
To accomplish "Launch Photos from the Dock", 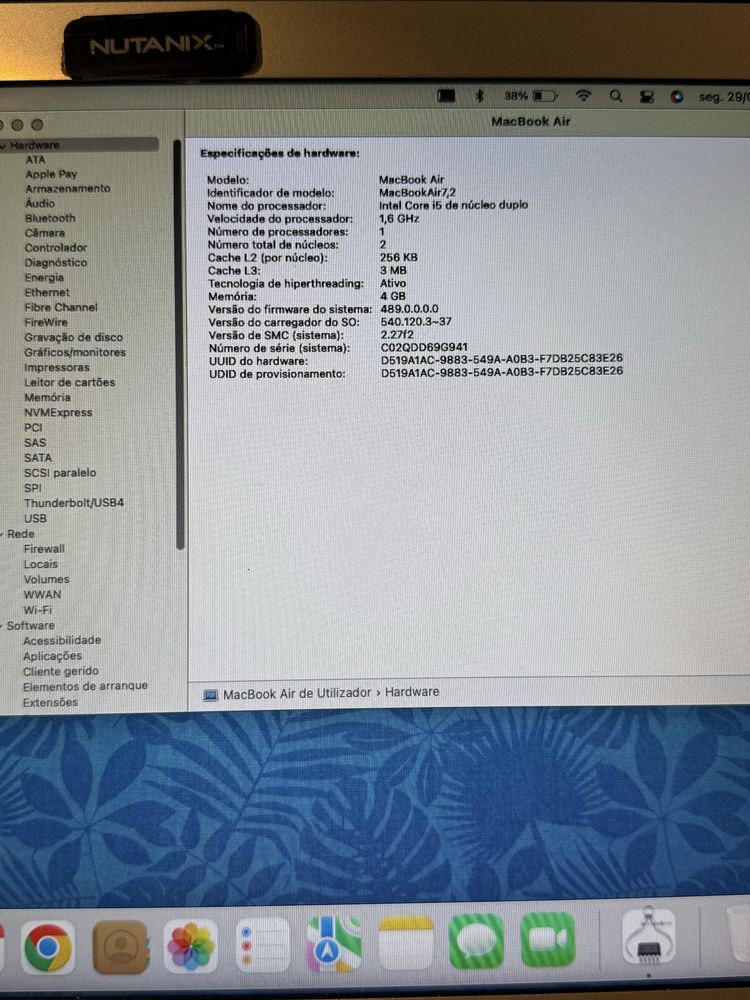I will click(191, 946).
